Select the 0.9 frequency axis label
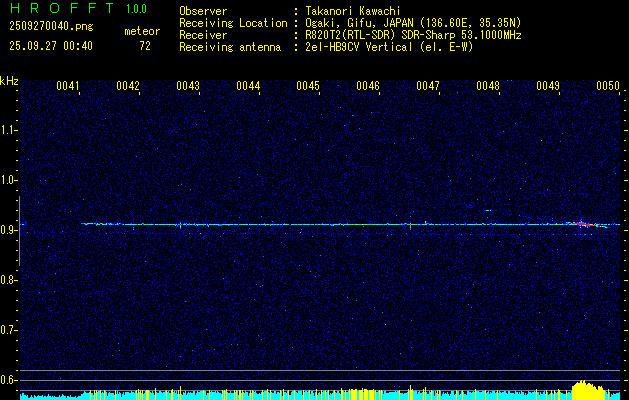This screenshot has width=629, height=400. click(9, 230)
